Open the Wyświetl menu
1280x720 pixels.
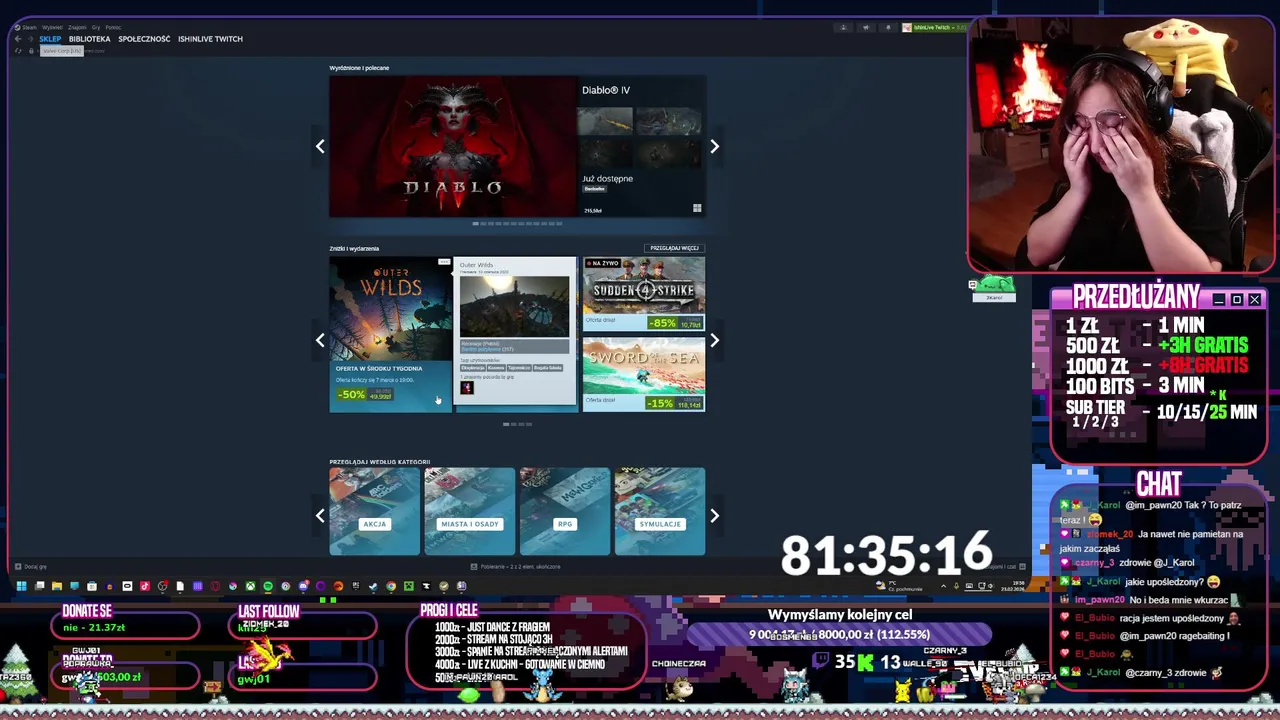click(x=52, y=27)
